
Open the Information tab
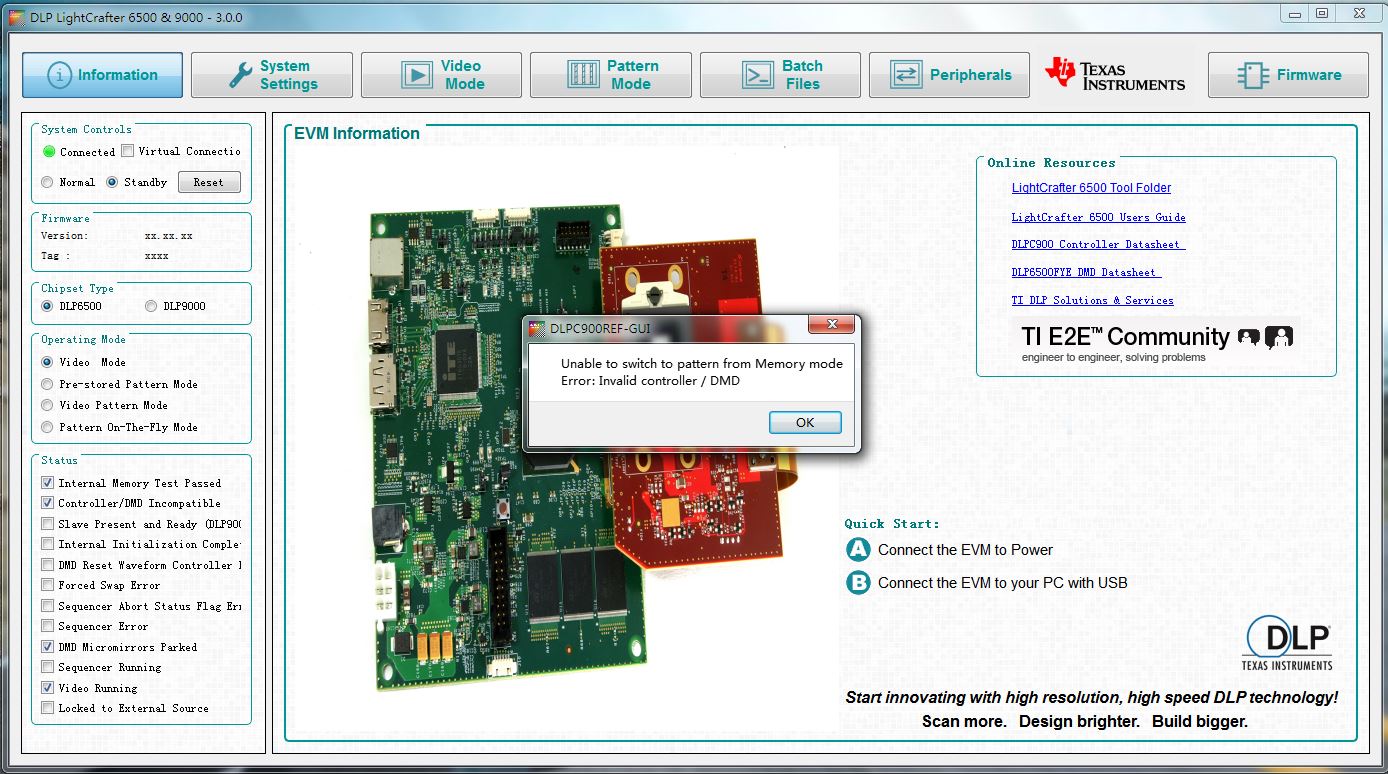102,75
